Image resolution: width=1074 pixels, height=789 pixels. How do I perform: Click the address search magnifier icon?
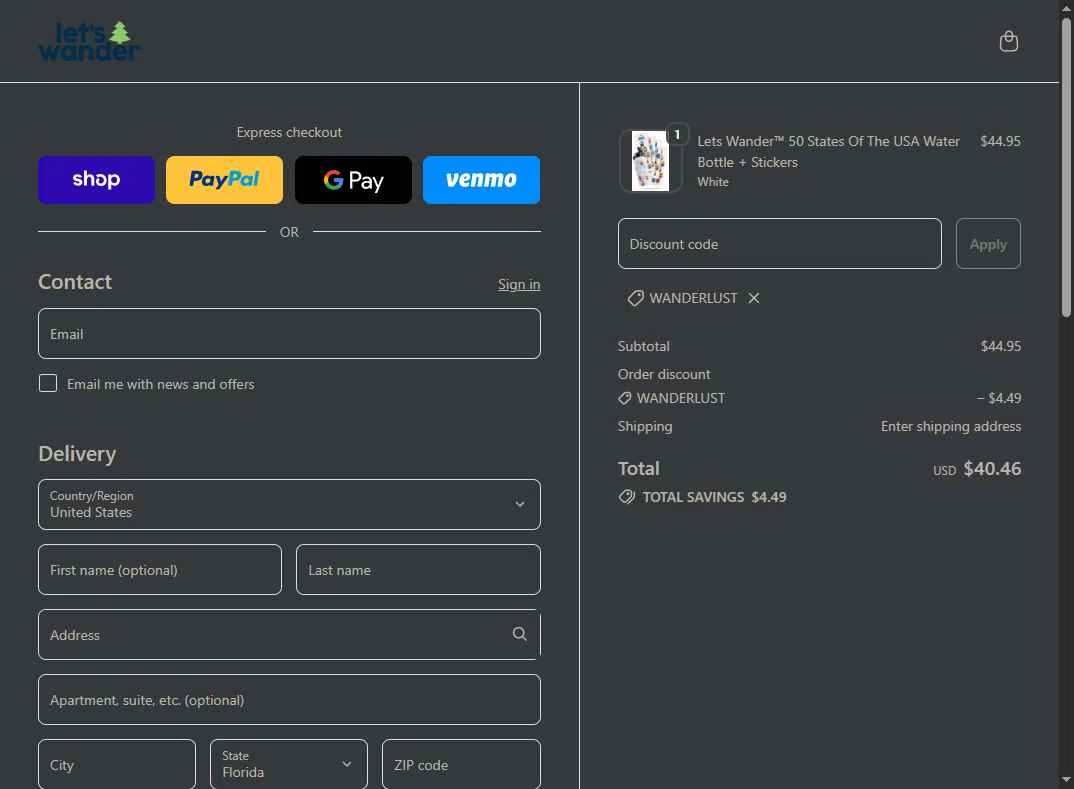coord(520,634)
